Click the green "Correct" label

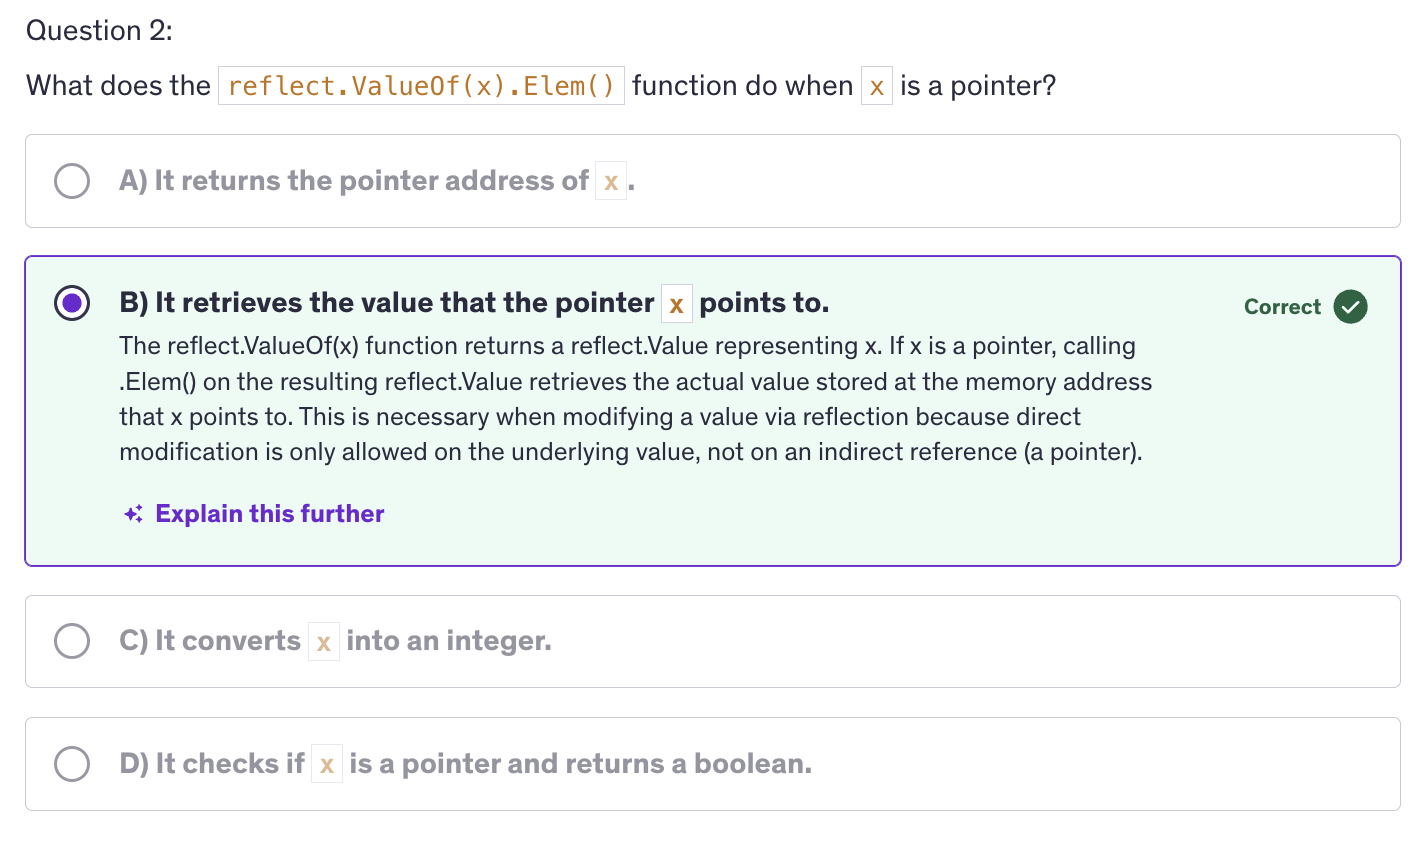click(x=1282, y=307)
